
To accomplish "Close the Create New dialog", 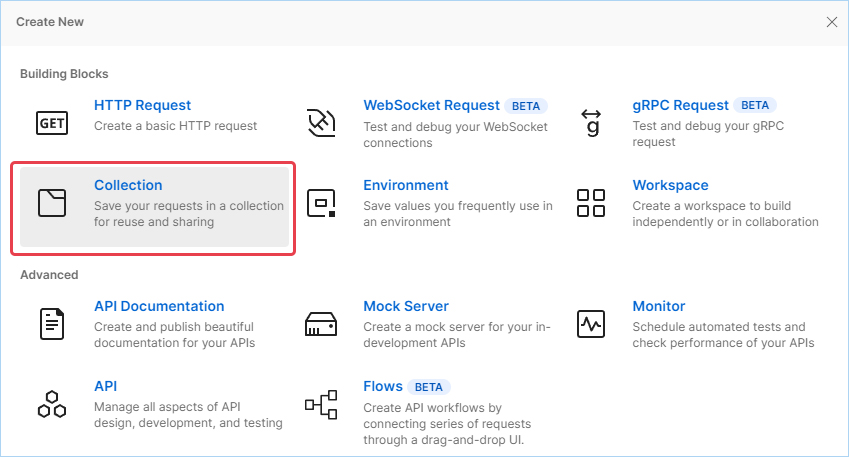I will (x=832, y=22).
